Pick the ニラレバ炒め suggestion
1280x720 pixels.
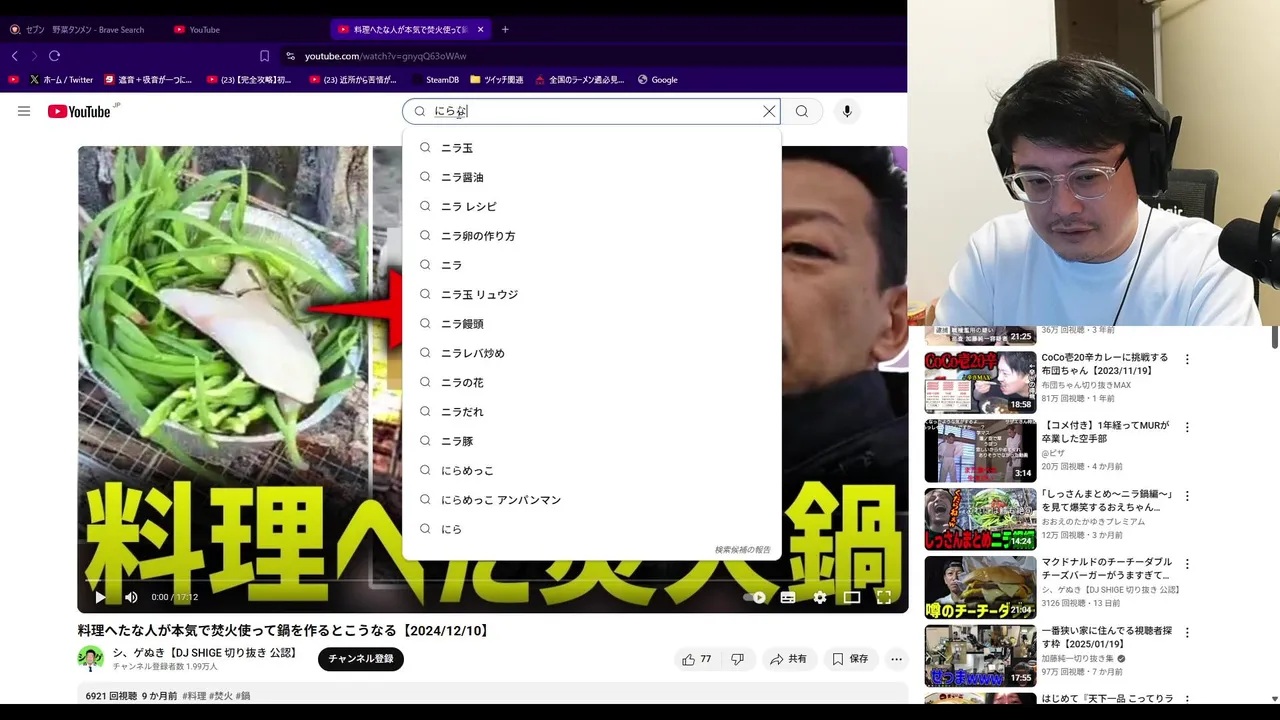coord(591,353)
